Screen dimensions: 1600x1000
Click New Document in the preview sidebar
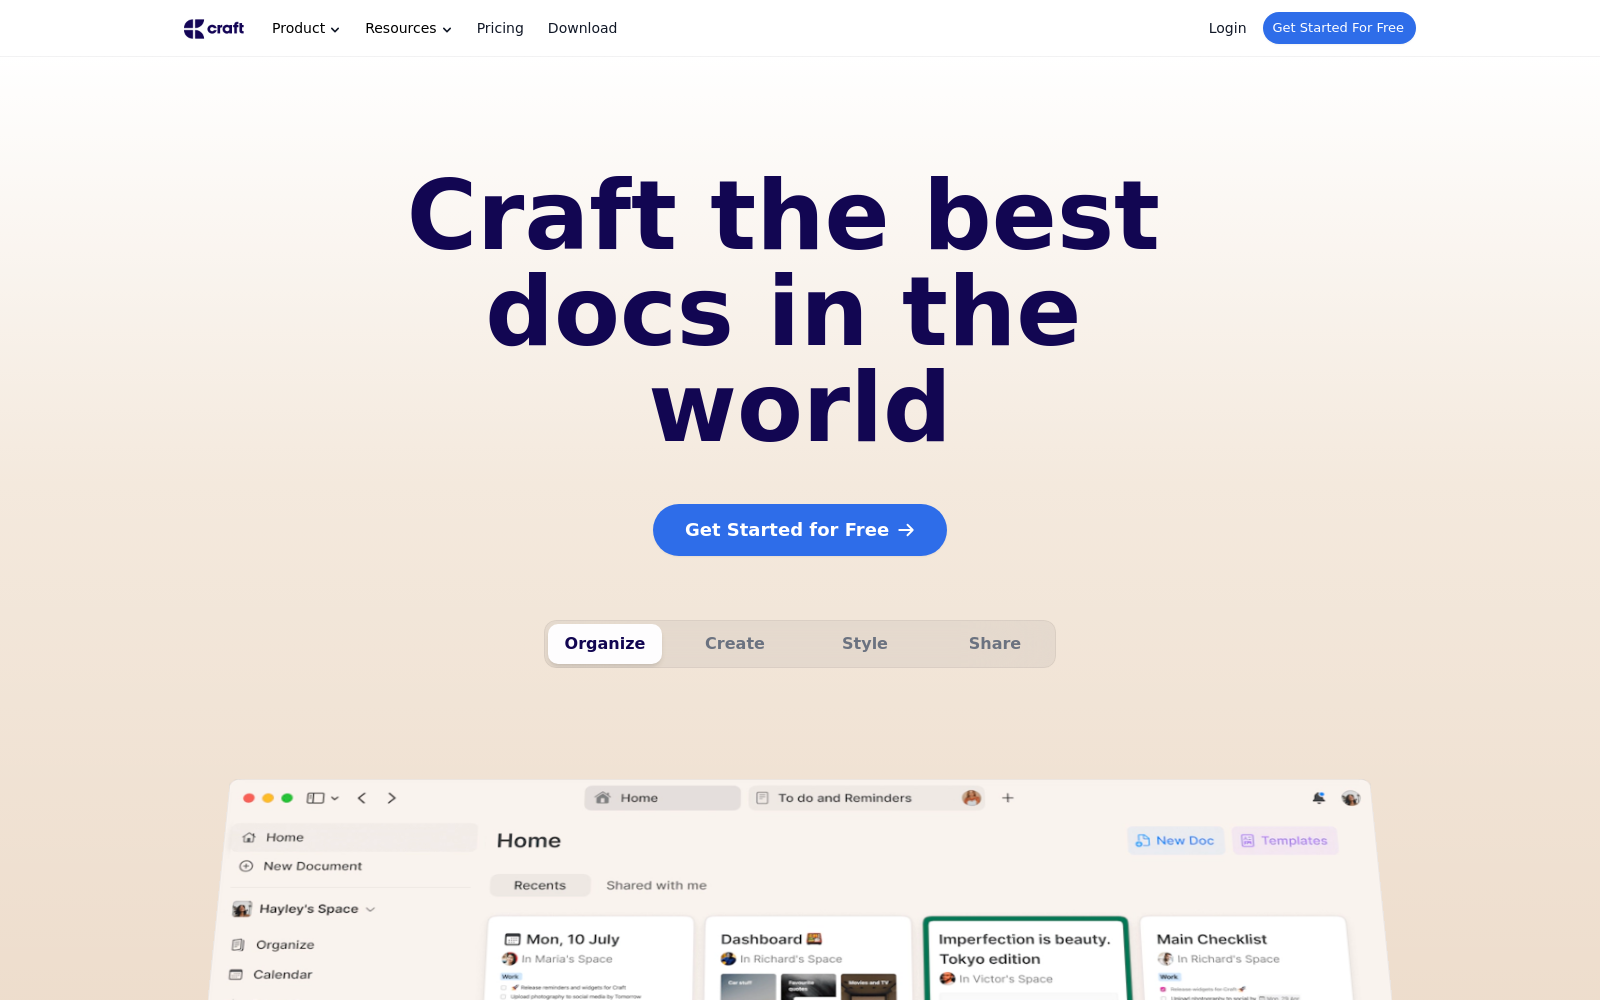point(301,866)
